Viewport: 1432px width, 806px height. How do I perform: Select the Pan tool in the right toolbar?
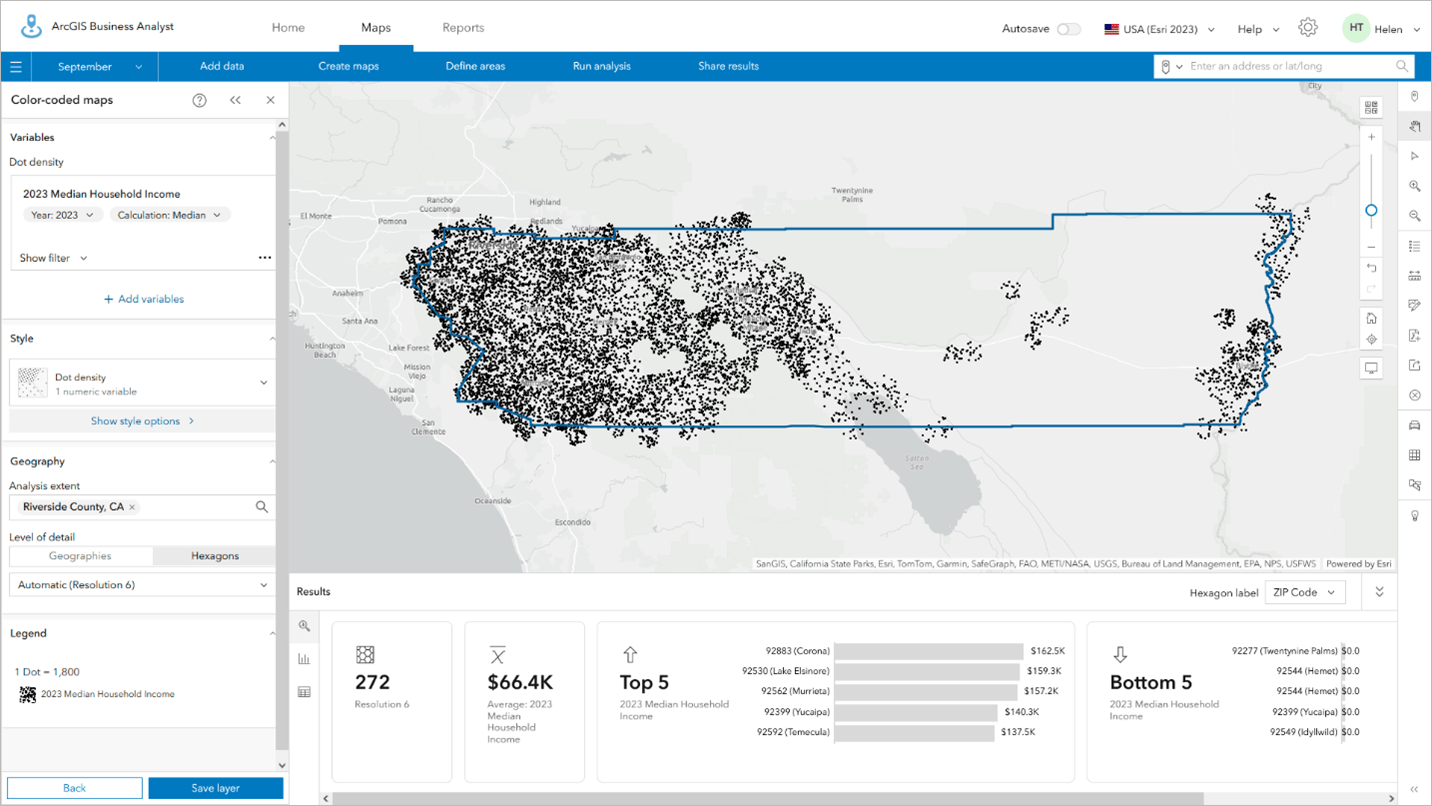1414,126
